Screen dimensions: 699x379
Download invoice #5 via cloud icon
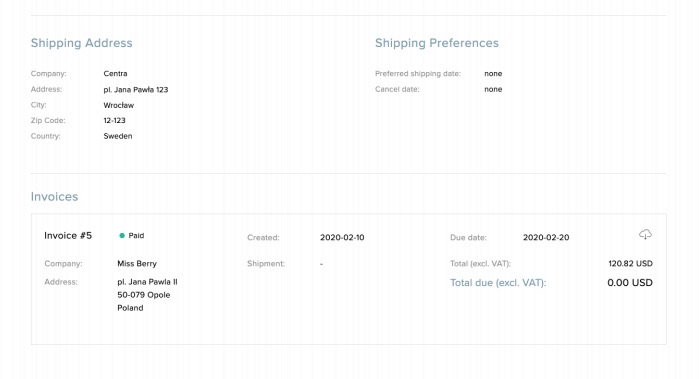tap(645, 234)
